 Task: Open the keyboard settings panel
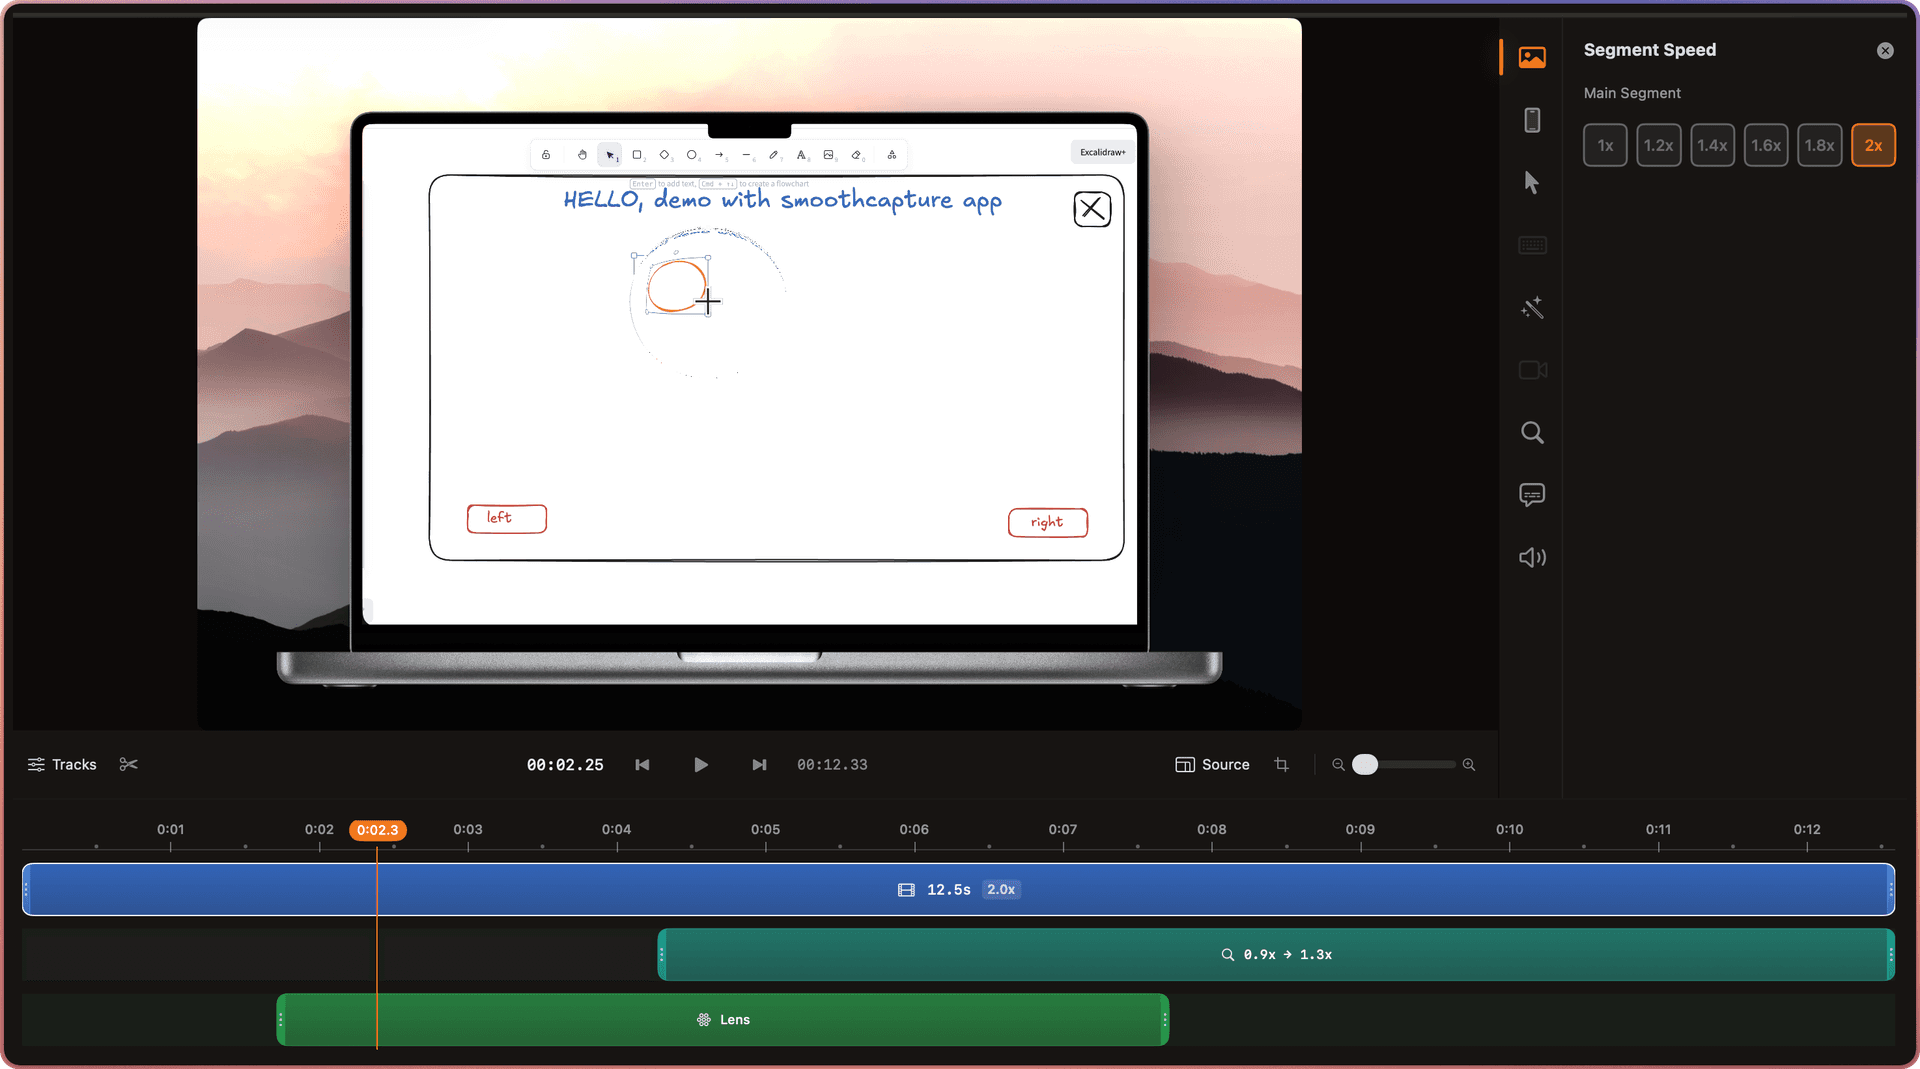click(x=1533, y=245)
